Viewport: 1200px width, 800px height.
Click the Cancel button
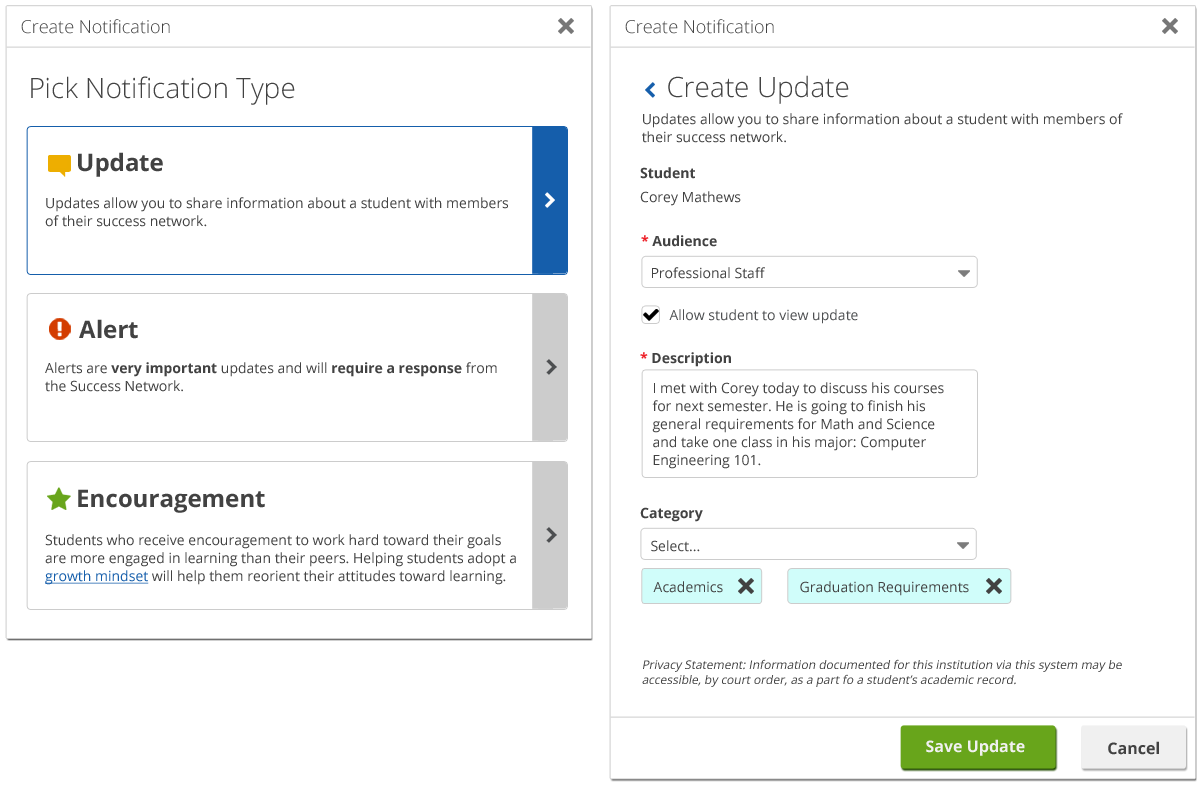click(1133, 747)
